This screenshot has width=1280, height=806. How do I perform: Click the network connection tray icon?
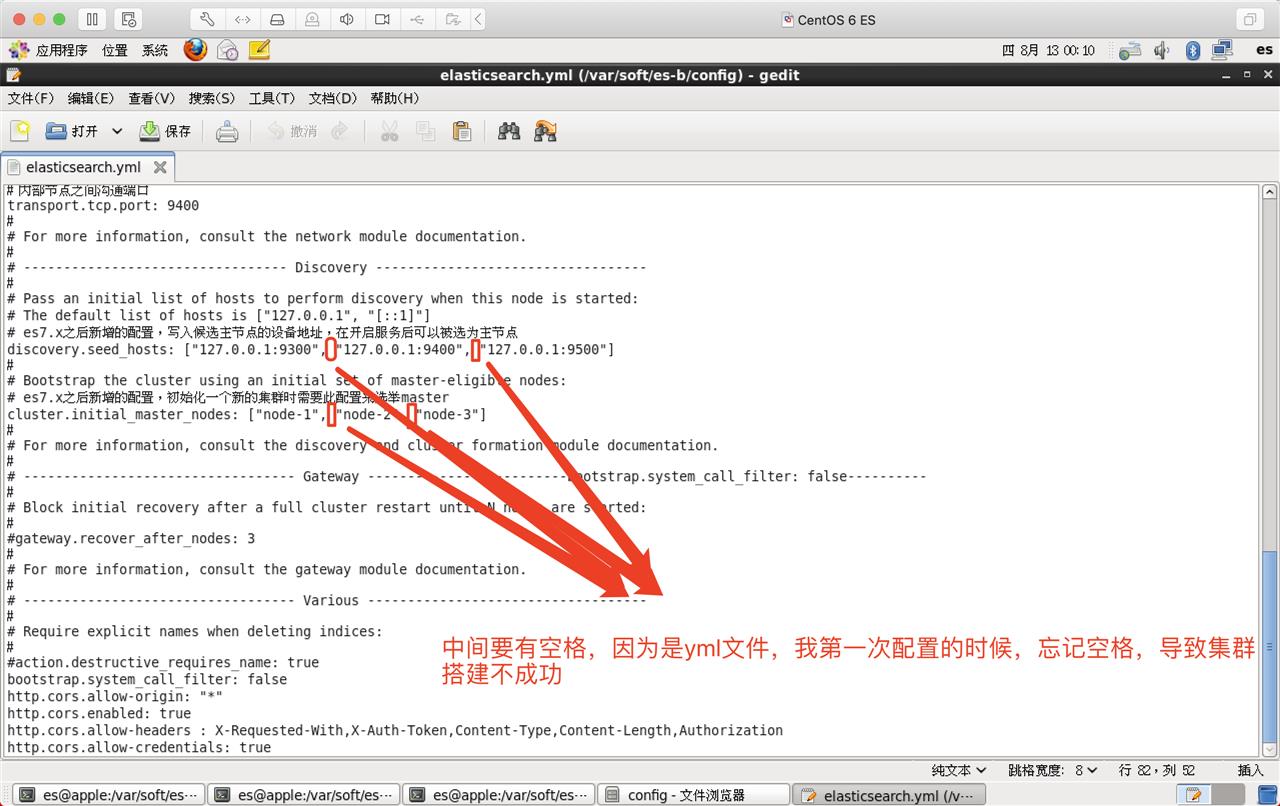pos(1130,50)
